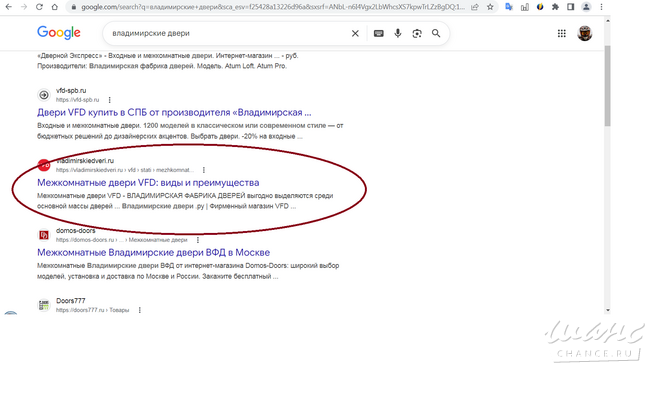Click the https://doors777.ru › Товары breadcrumb

coord(92,310)
